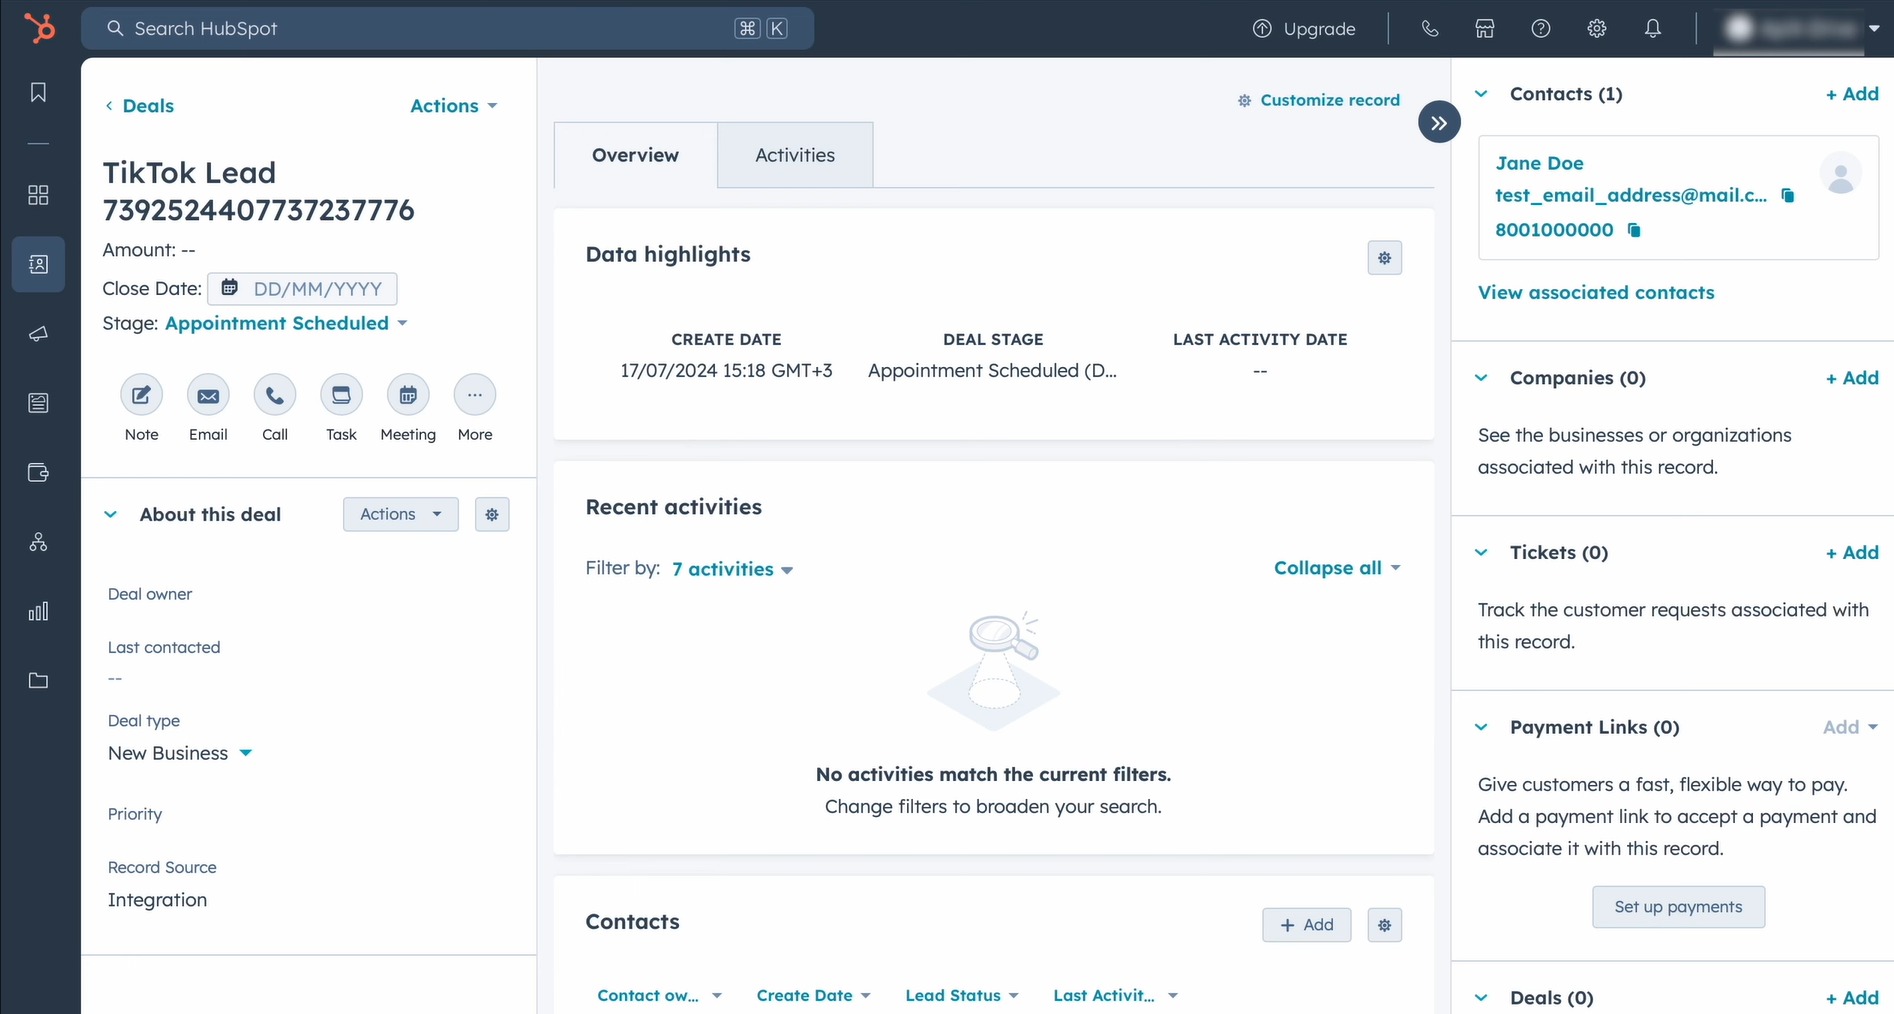Open the Notifications bell icon
Screen dimensions: 1894x1014
[x=1653, y=29]
